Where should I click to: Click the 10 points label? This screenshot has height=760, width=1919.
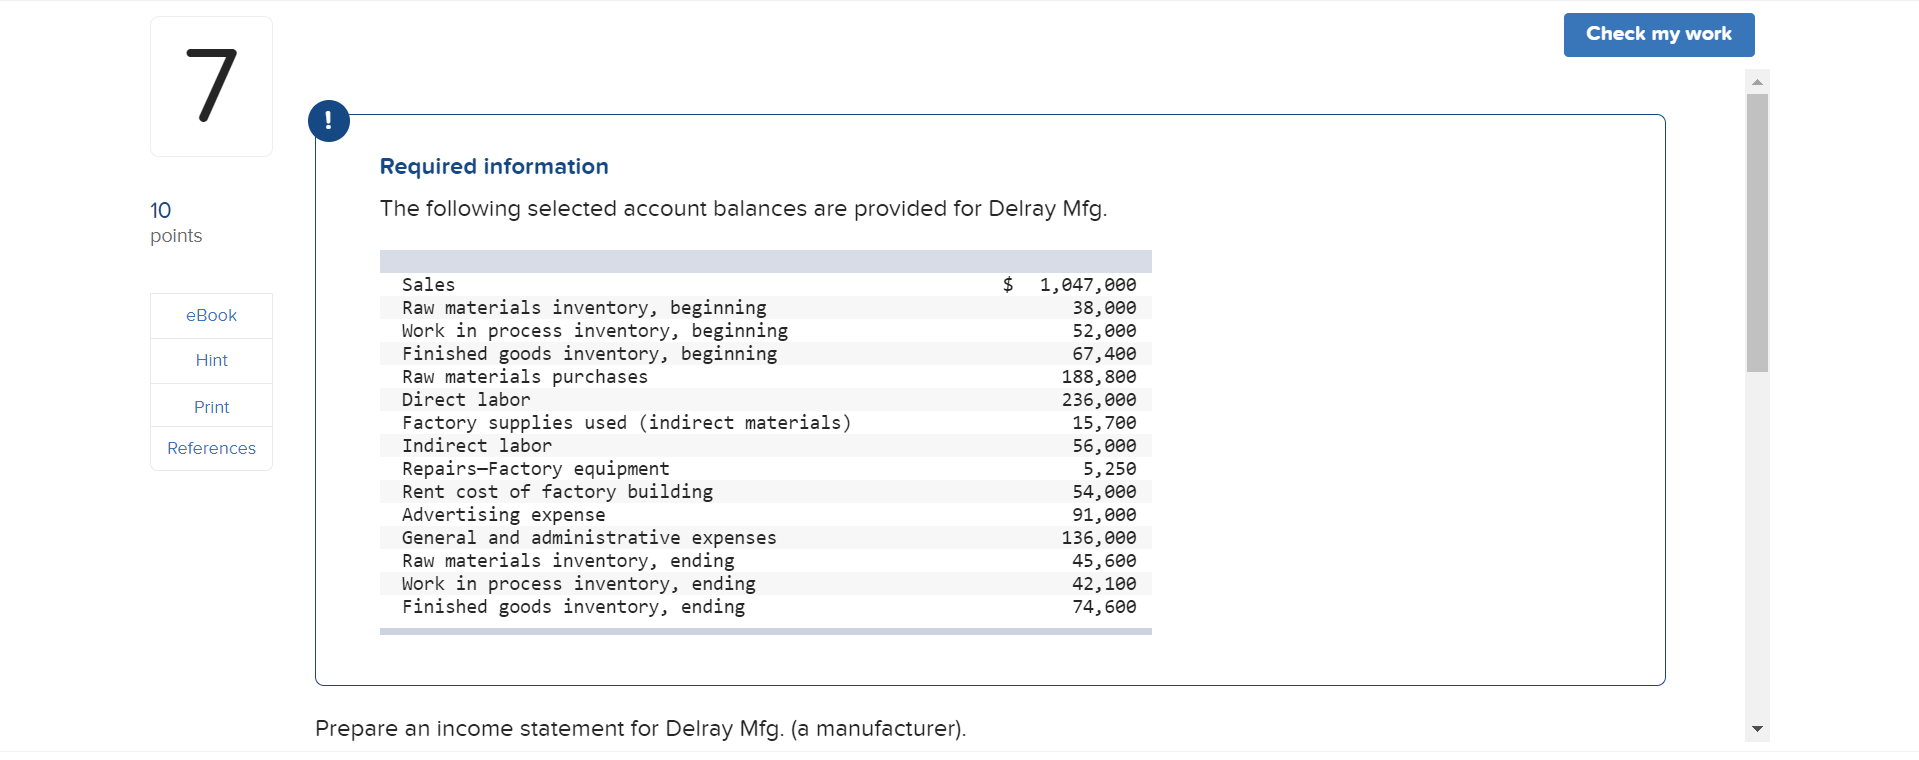(176, 222)
